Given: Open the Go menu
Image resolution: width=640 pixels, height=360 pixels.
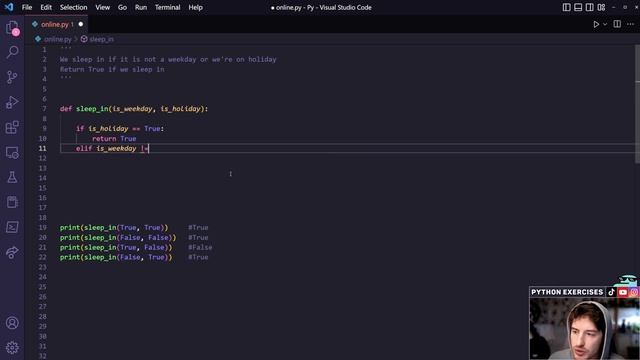Looking at the screenshot, I should (122, 7).
